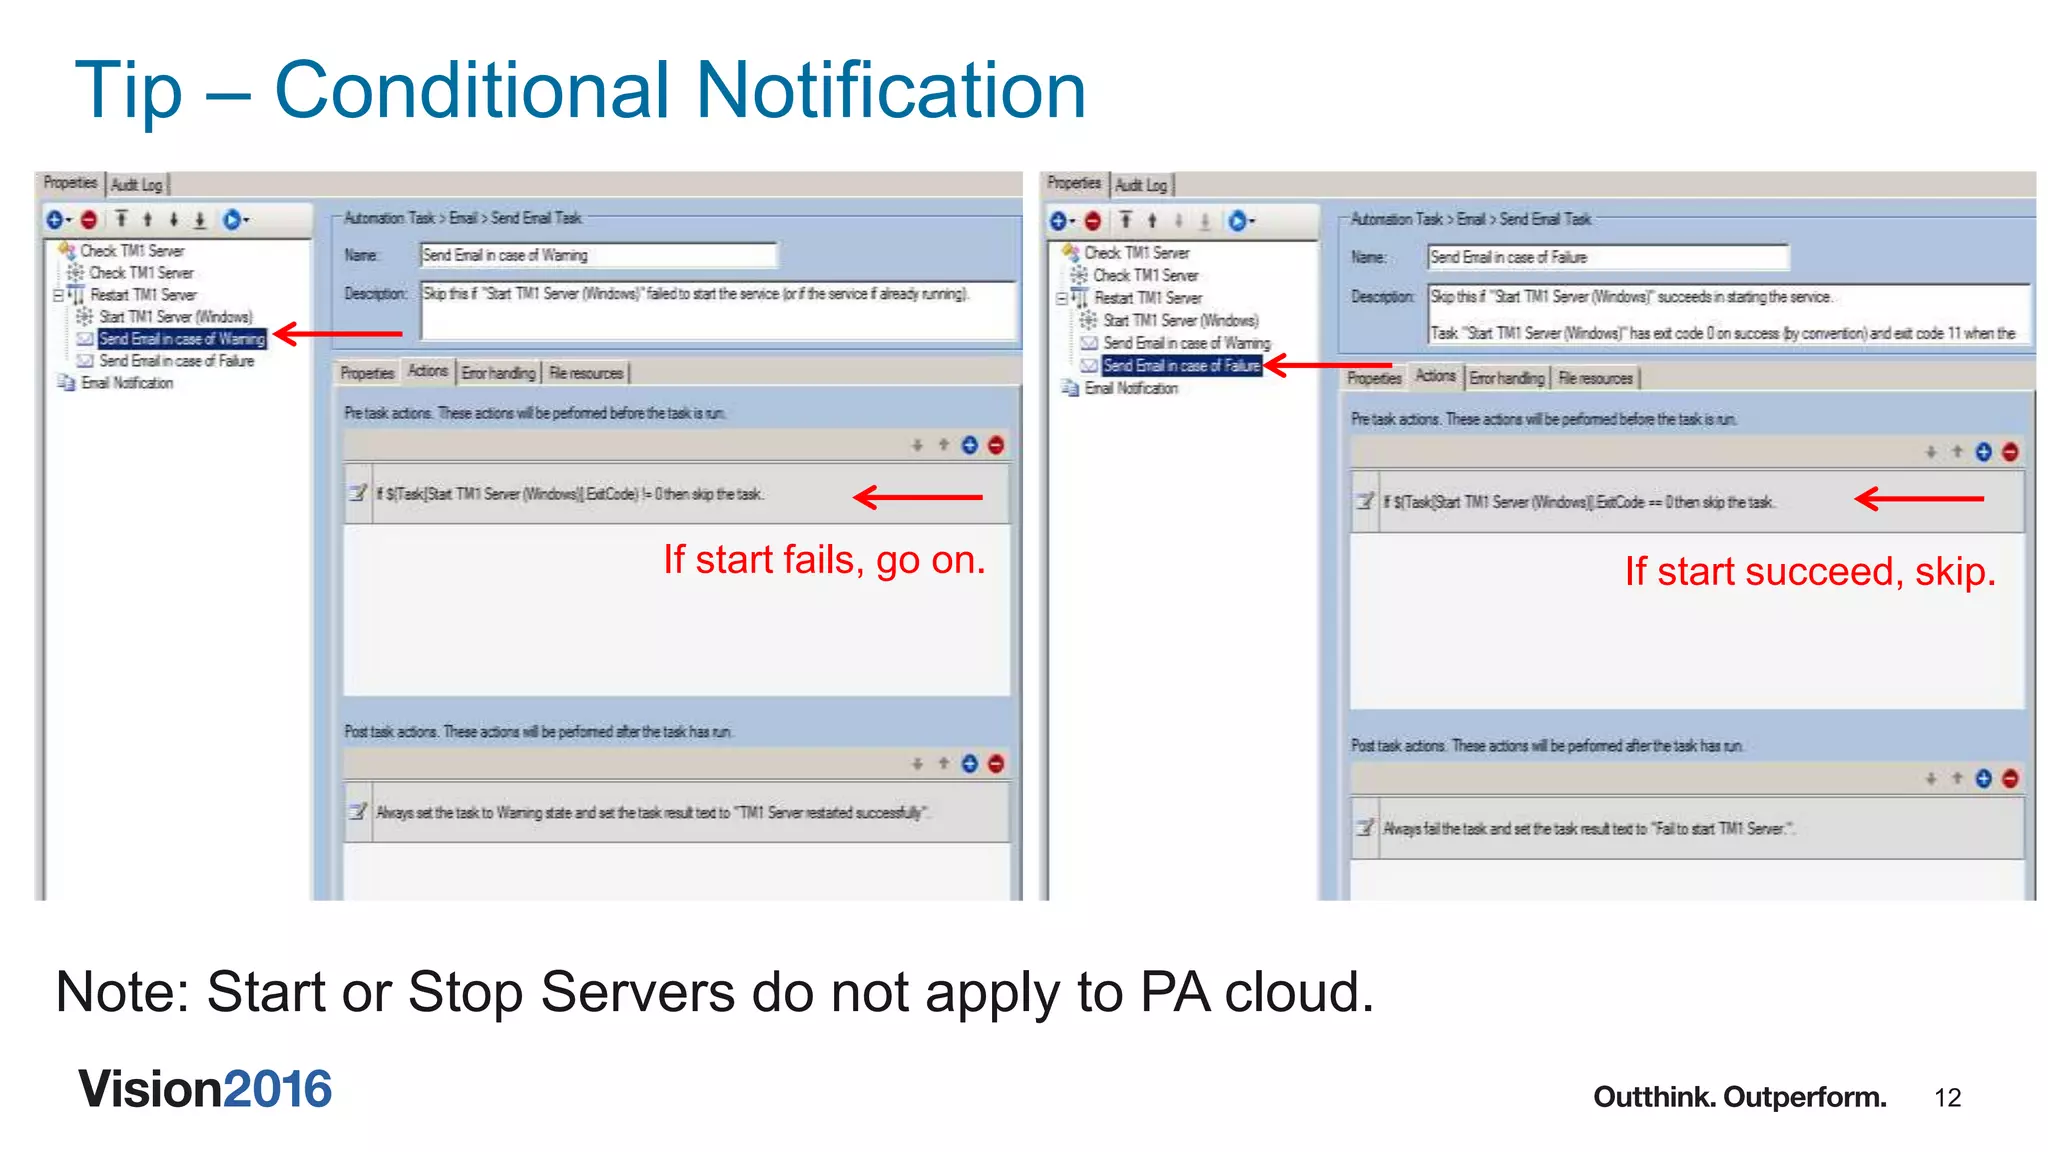The height and width of the screenshot is (1152, 2048).
Task: Add a post-task action in right window
Action: tap(1984, 778)
